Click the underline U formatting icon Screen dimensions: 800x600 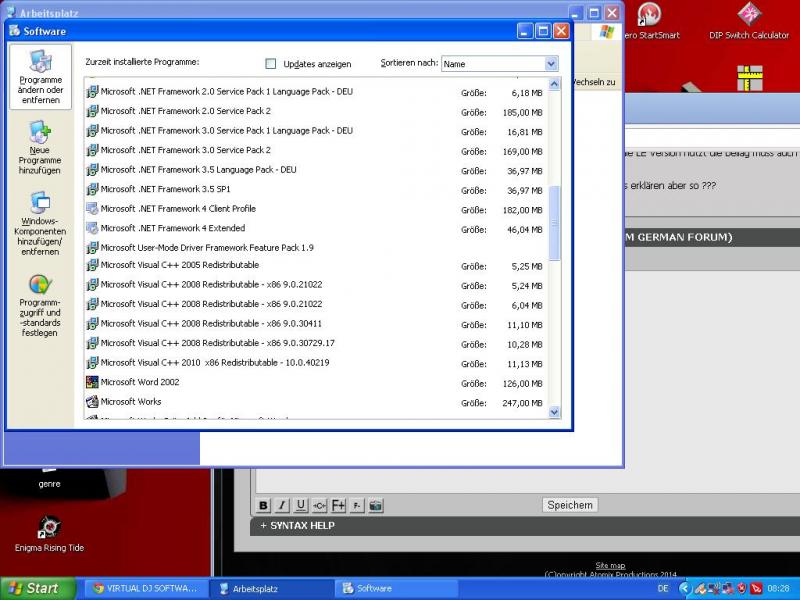point(301,505)
